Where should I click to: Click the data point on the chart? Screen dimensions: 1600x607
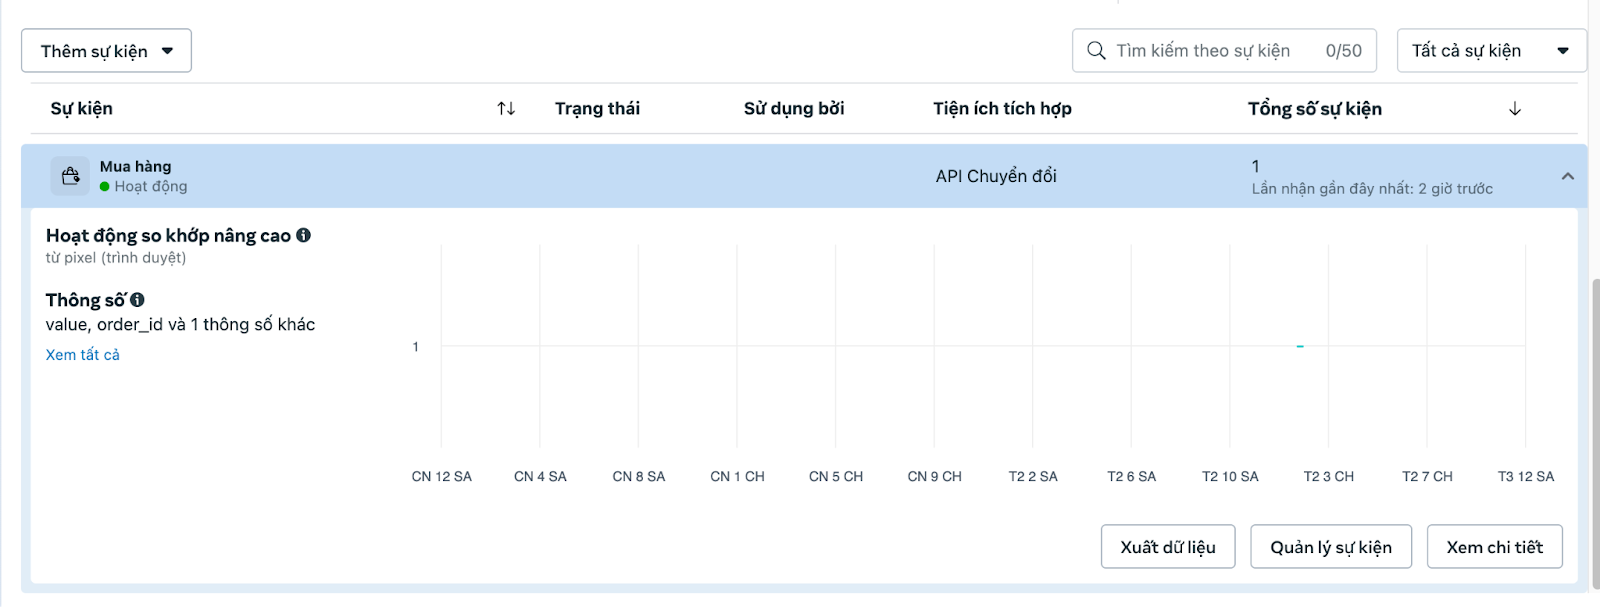[1300, 346]
